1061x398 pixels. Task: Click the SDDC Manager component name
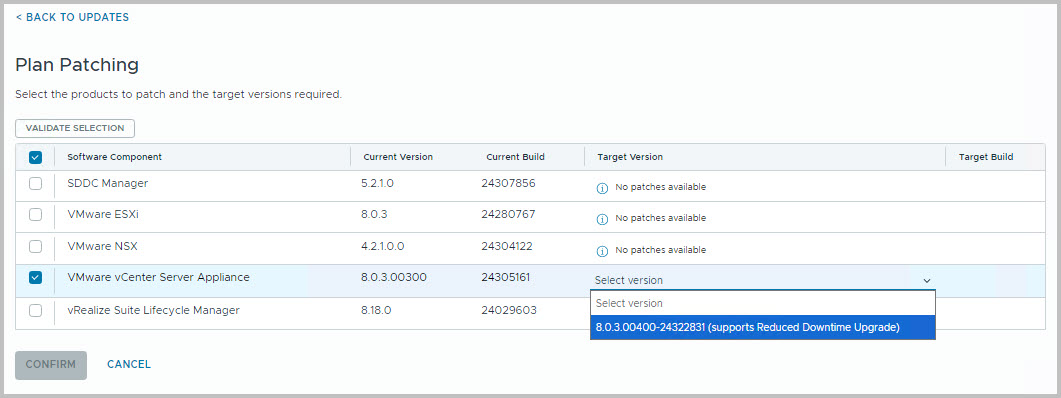(108, 183)
